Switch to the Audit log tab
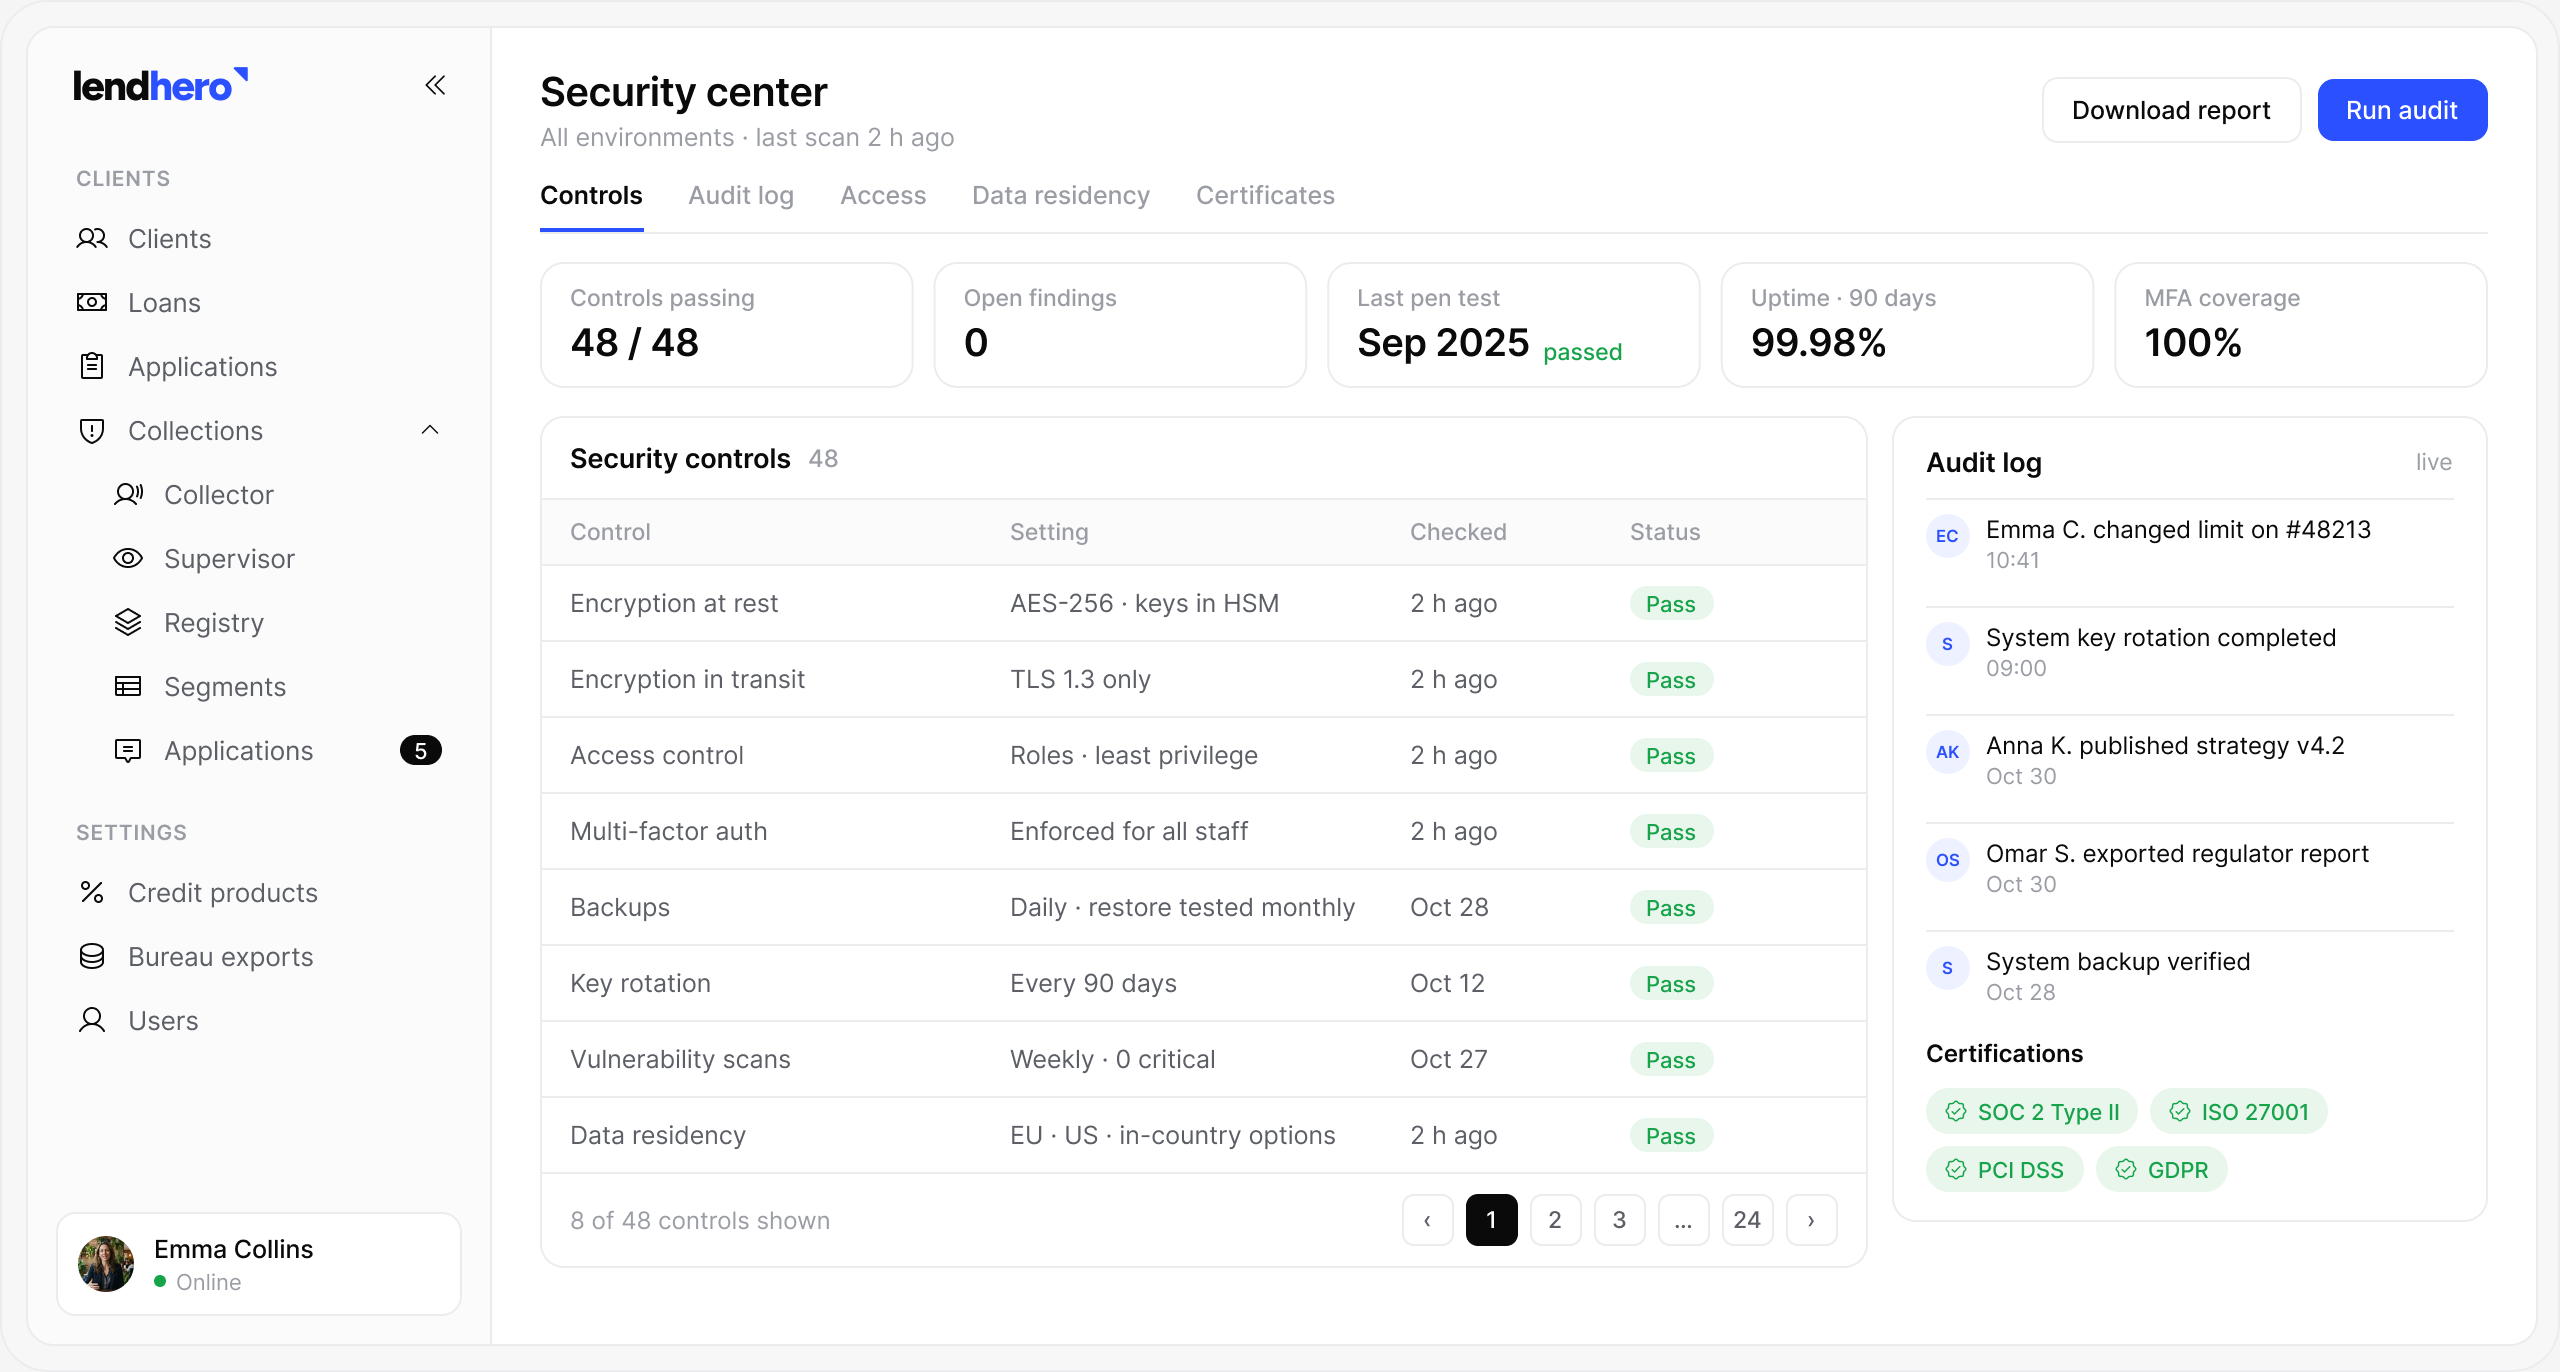 pyautogui.click(x=741, y=196)
